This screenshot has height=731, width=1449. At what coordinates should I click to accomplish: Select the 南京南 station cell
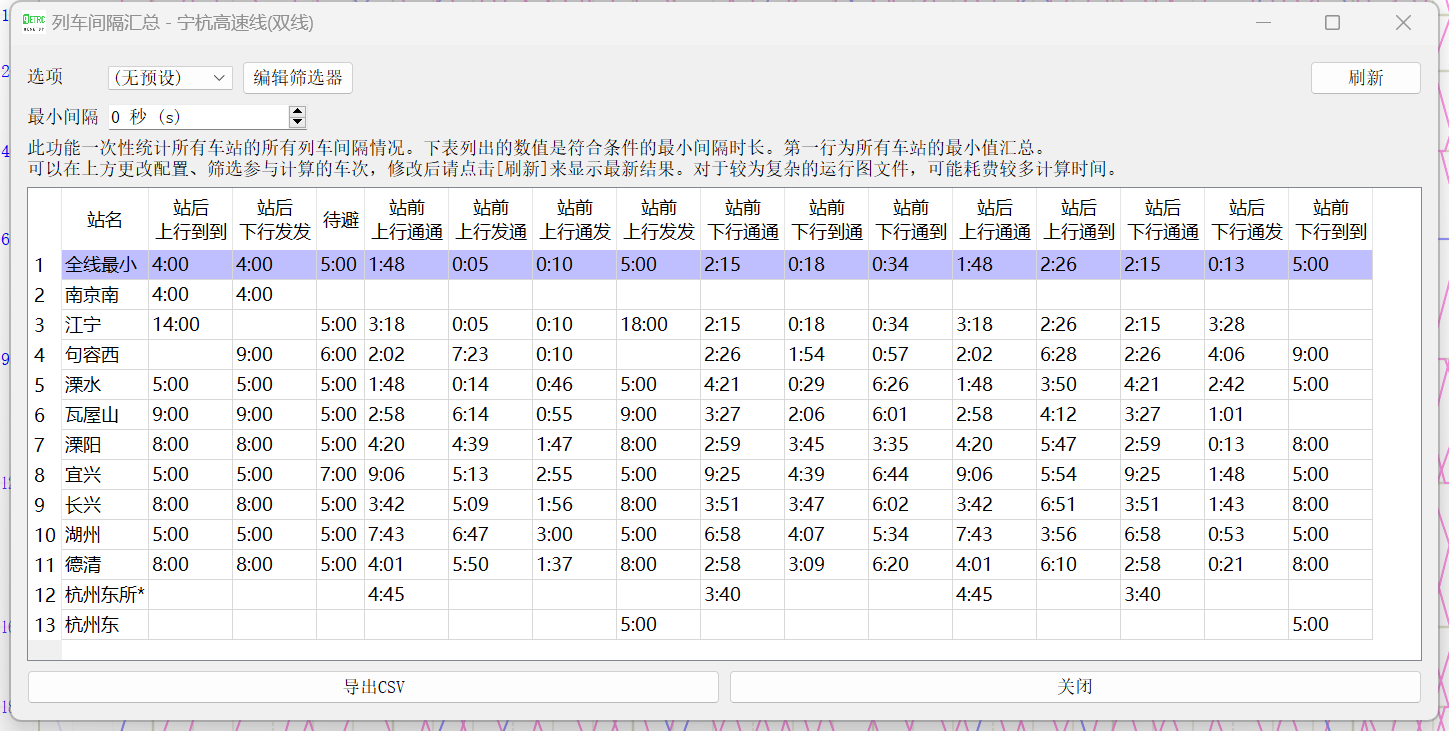point(105,295)
